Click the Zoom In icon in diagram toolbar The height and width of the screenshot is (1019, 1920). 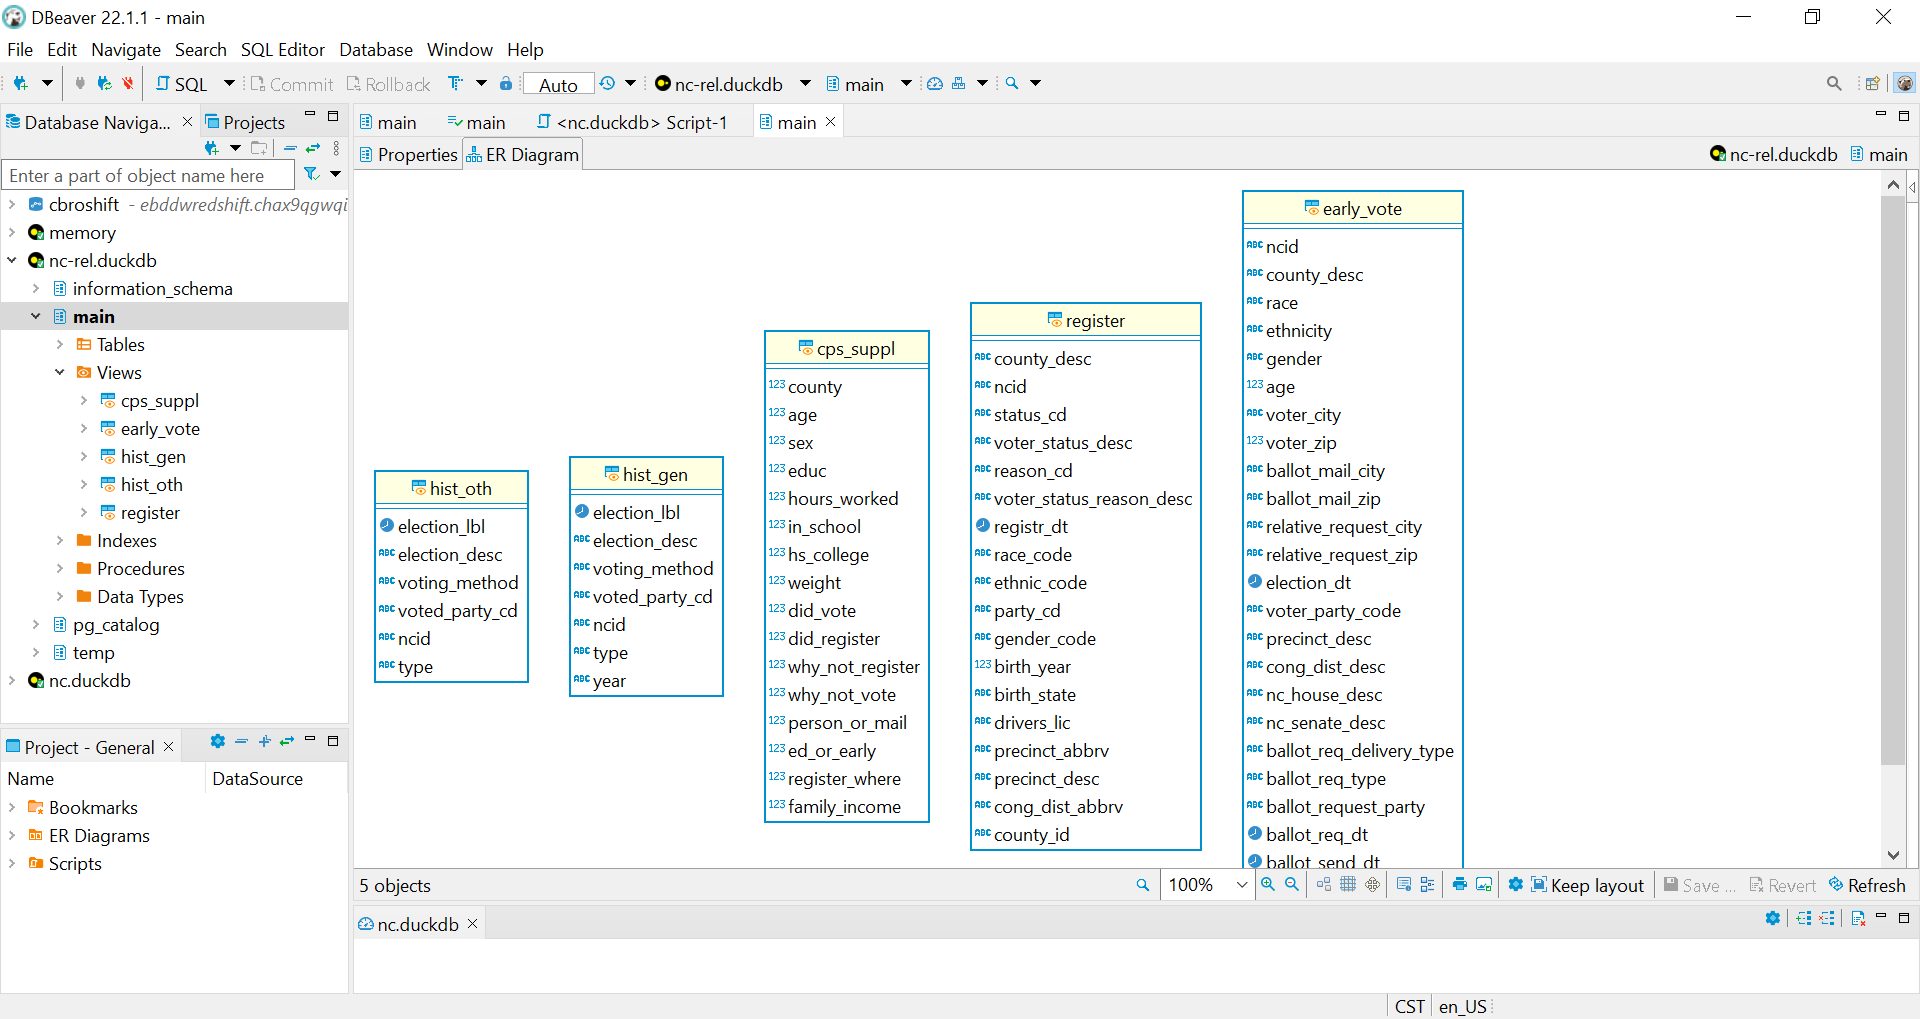tap(1268, 884)
